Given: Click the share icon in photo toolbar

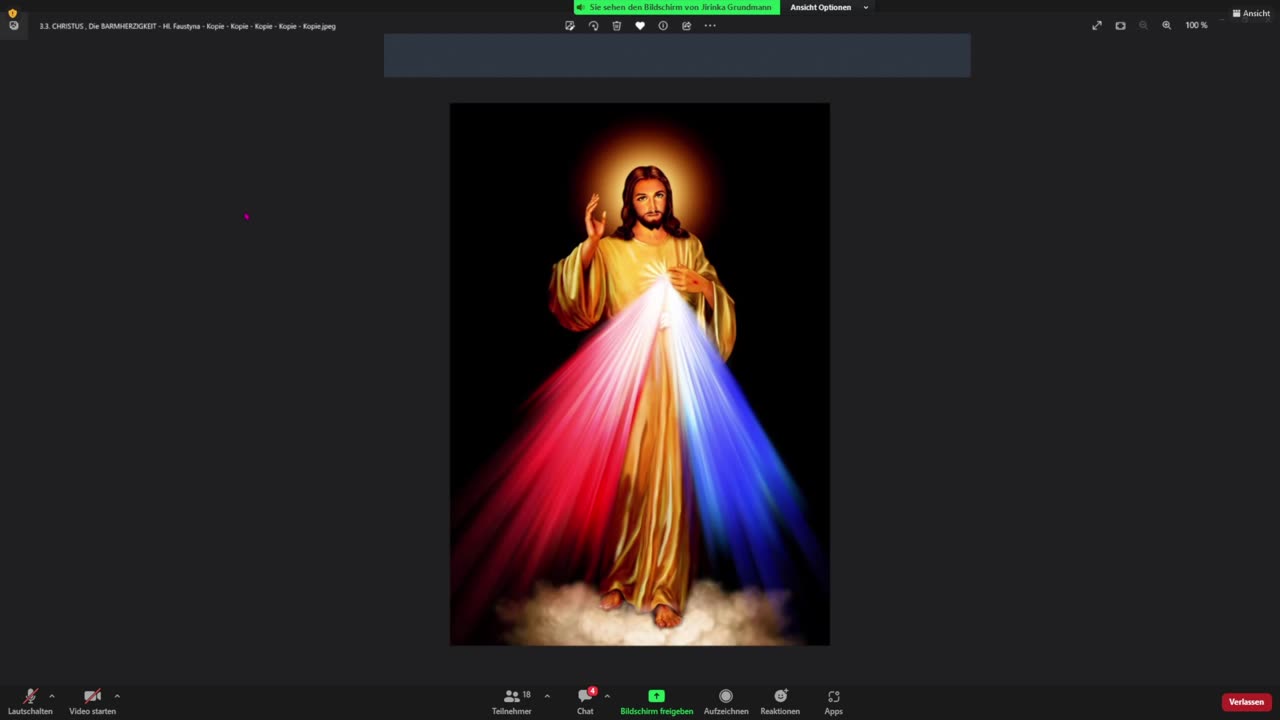Looking at the screenshot, I should [x=687, y=26].
